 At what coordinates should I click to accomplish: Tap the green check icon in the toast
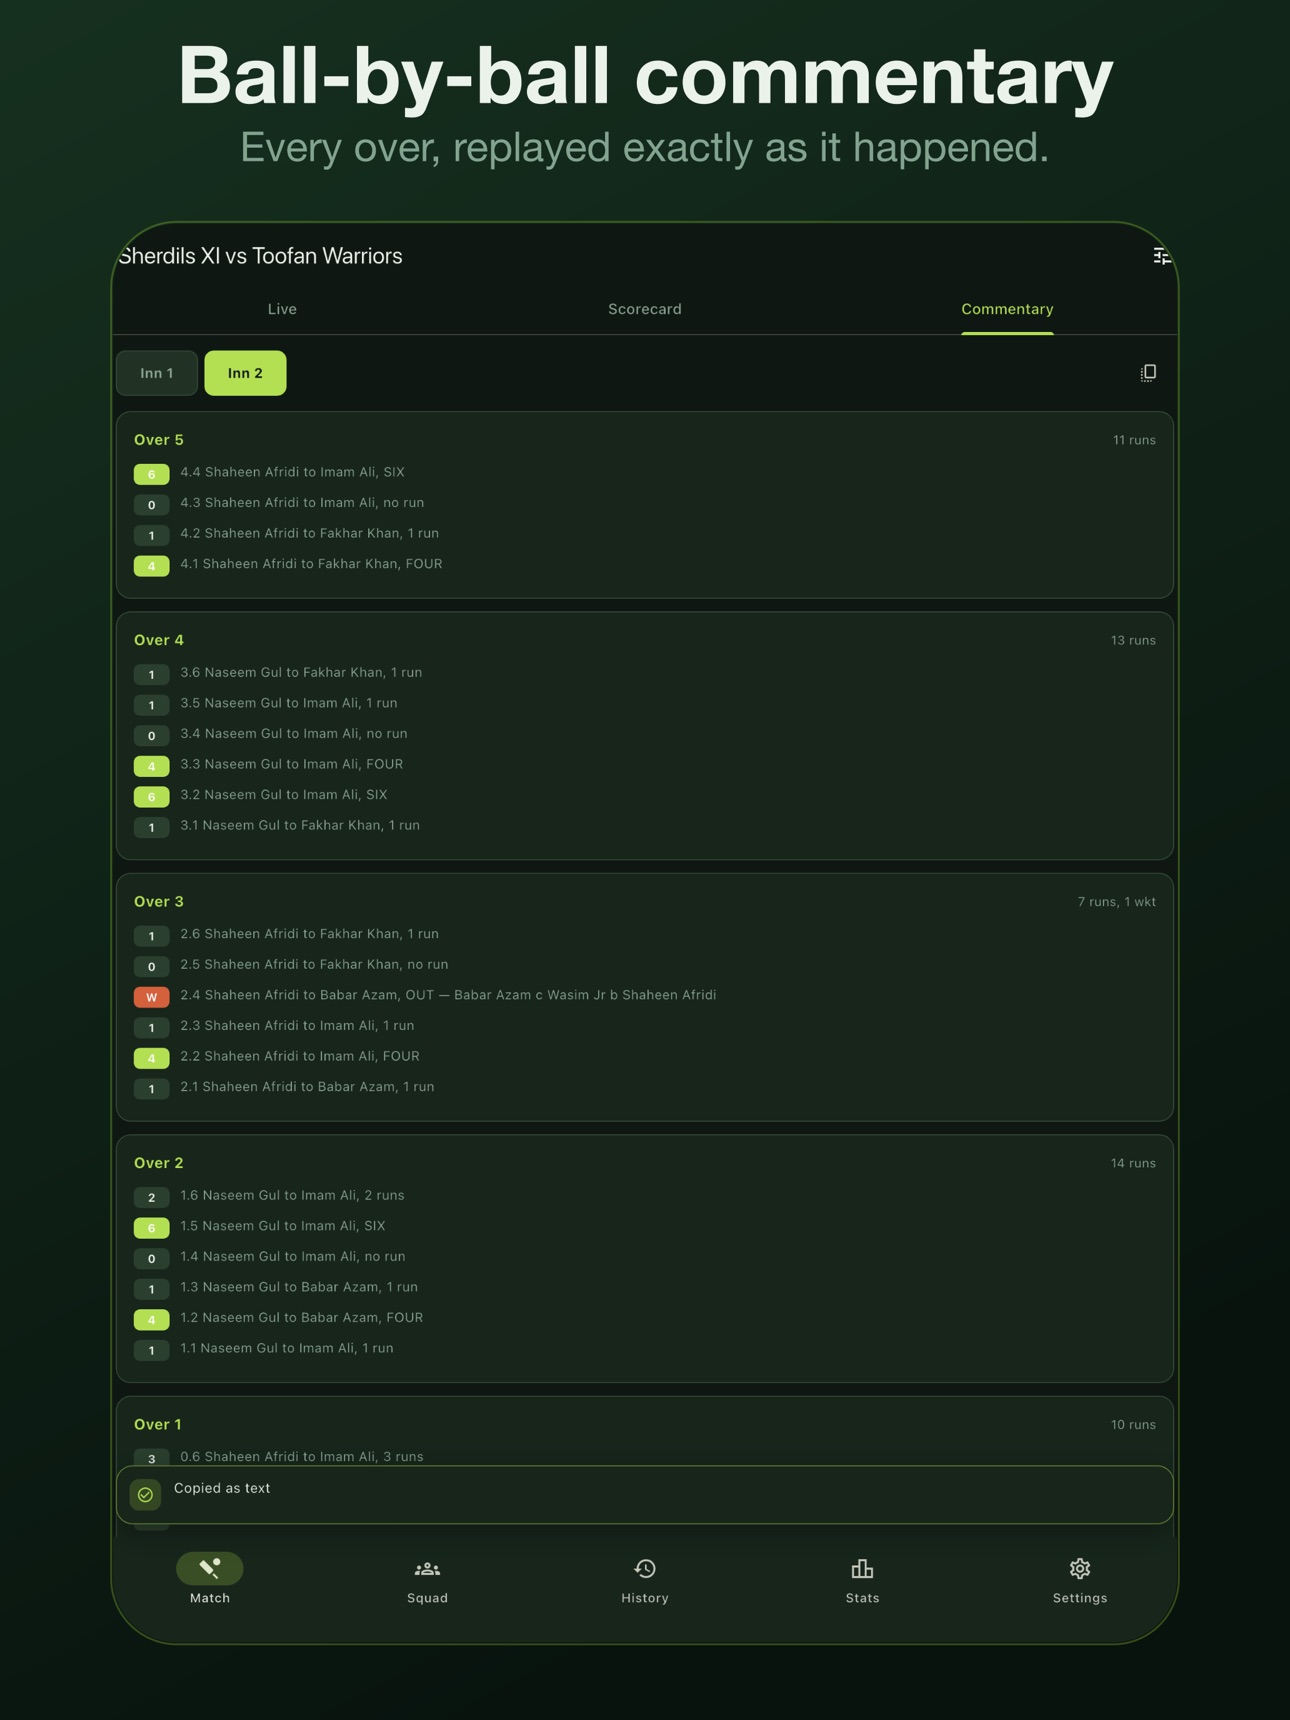click(x=146, y=1494)
